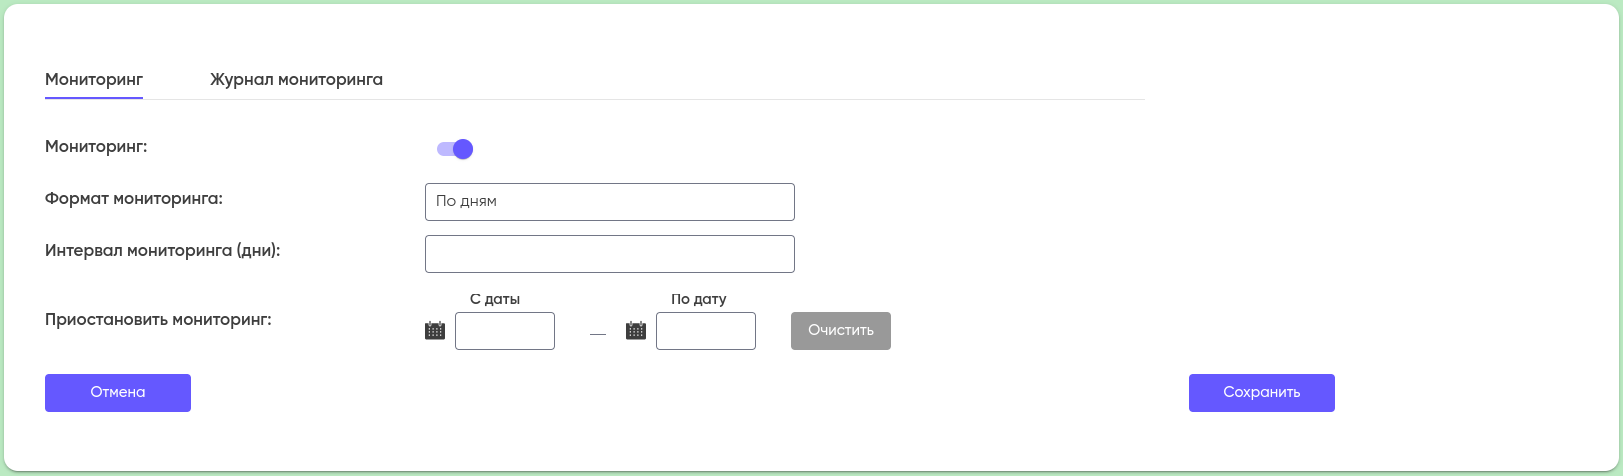Click the dash separator between date fields

pos(598,334)
